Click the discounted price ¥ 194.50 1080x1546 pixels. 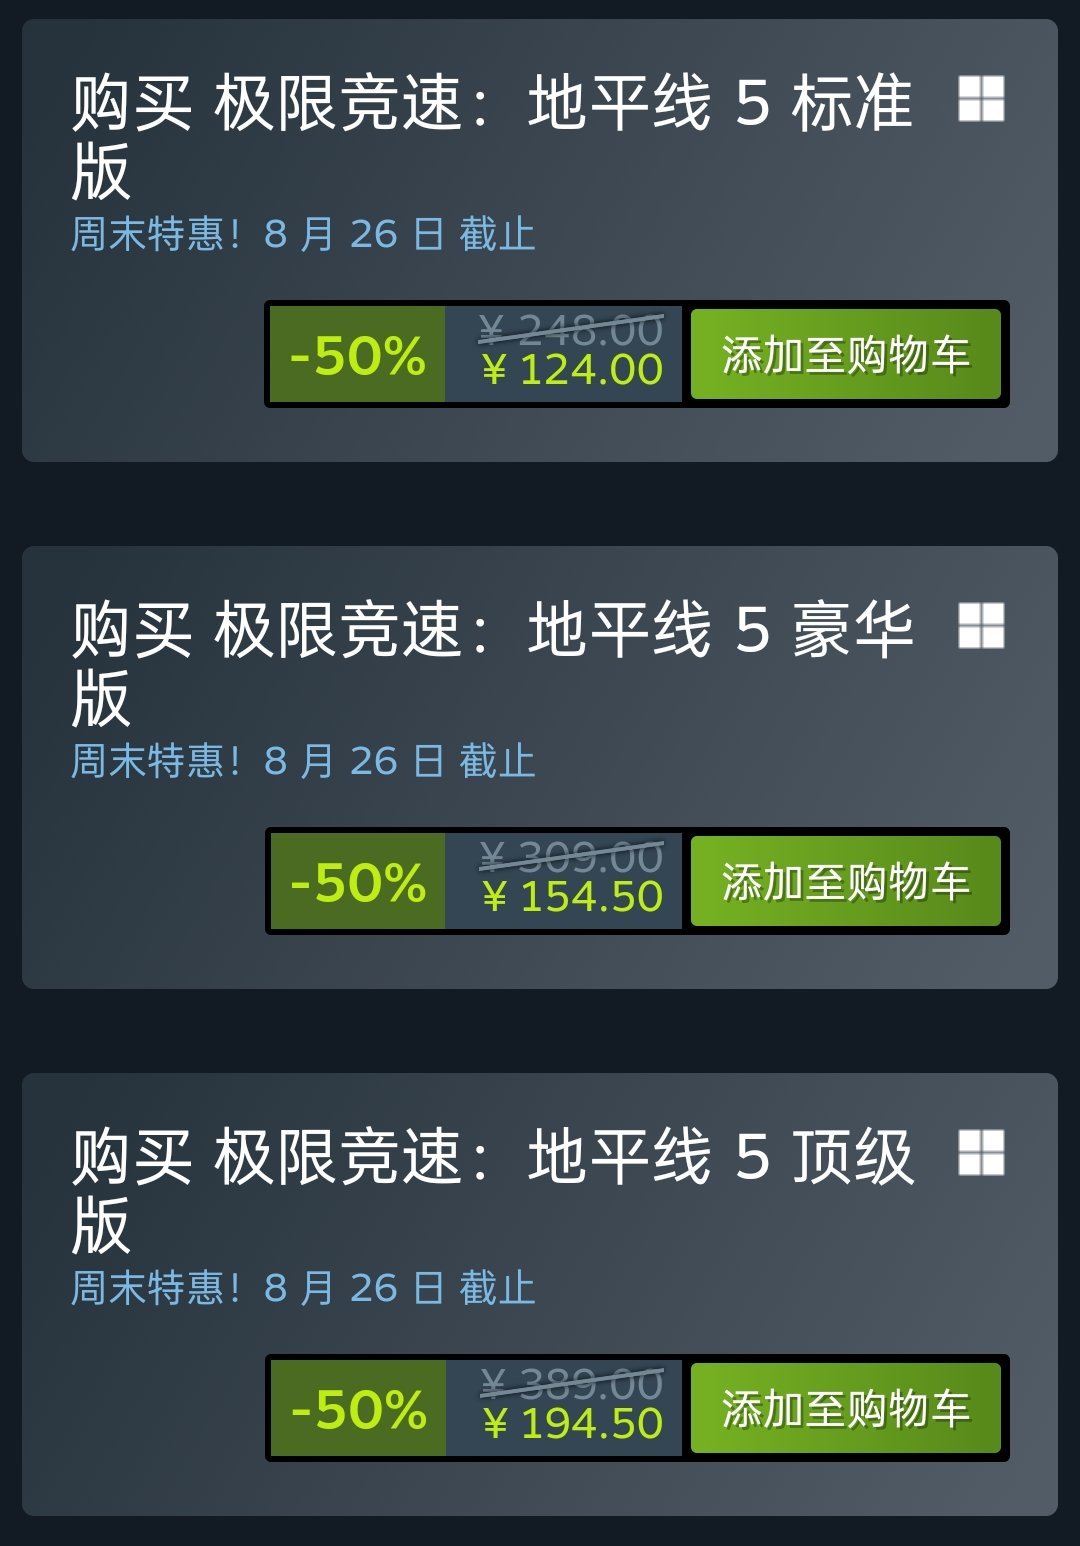point(572,1424)
